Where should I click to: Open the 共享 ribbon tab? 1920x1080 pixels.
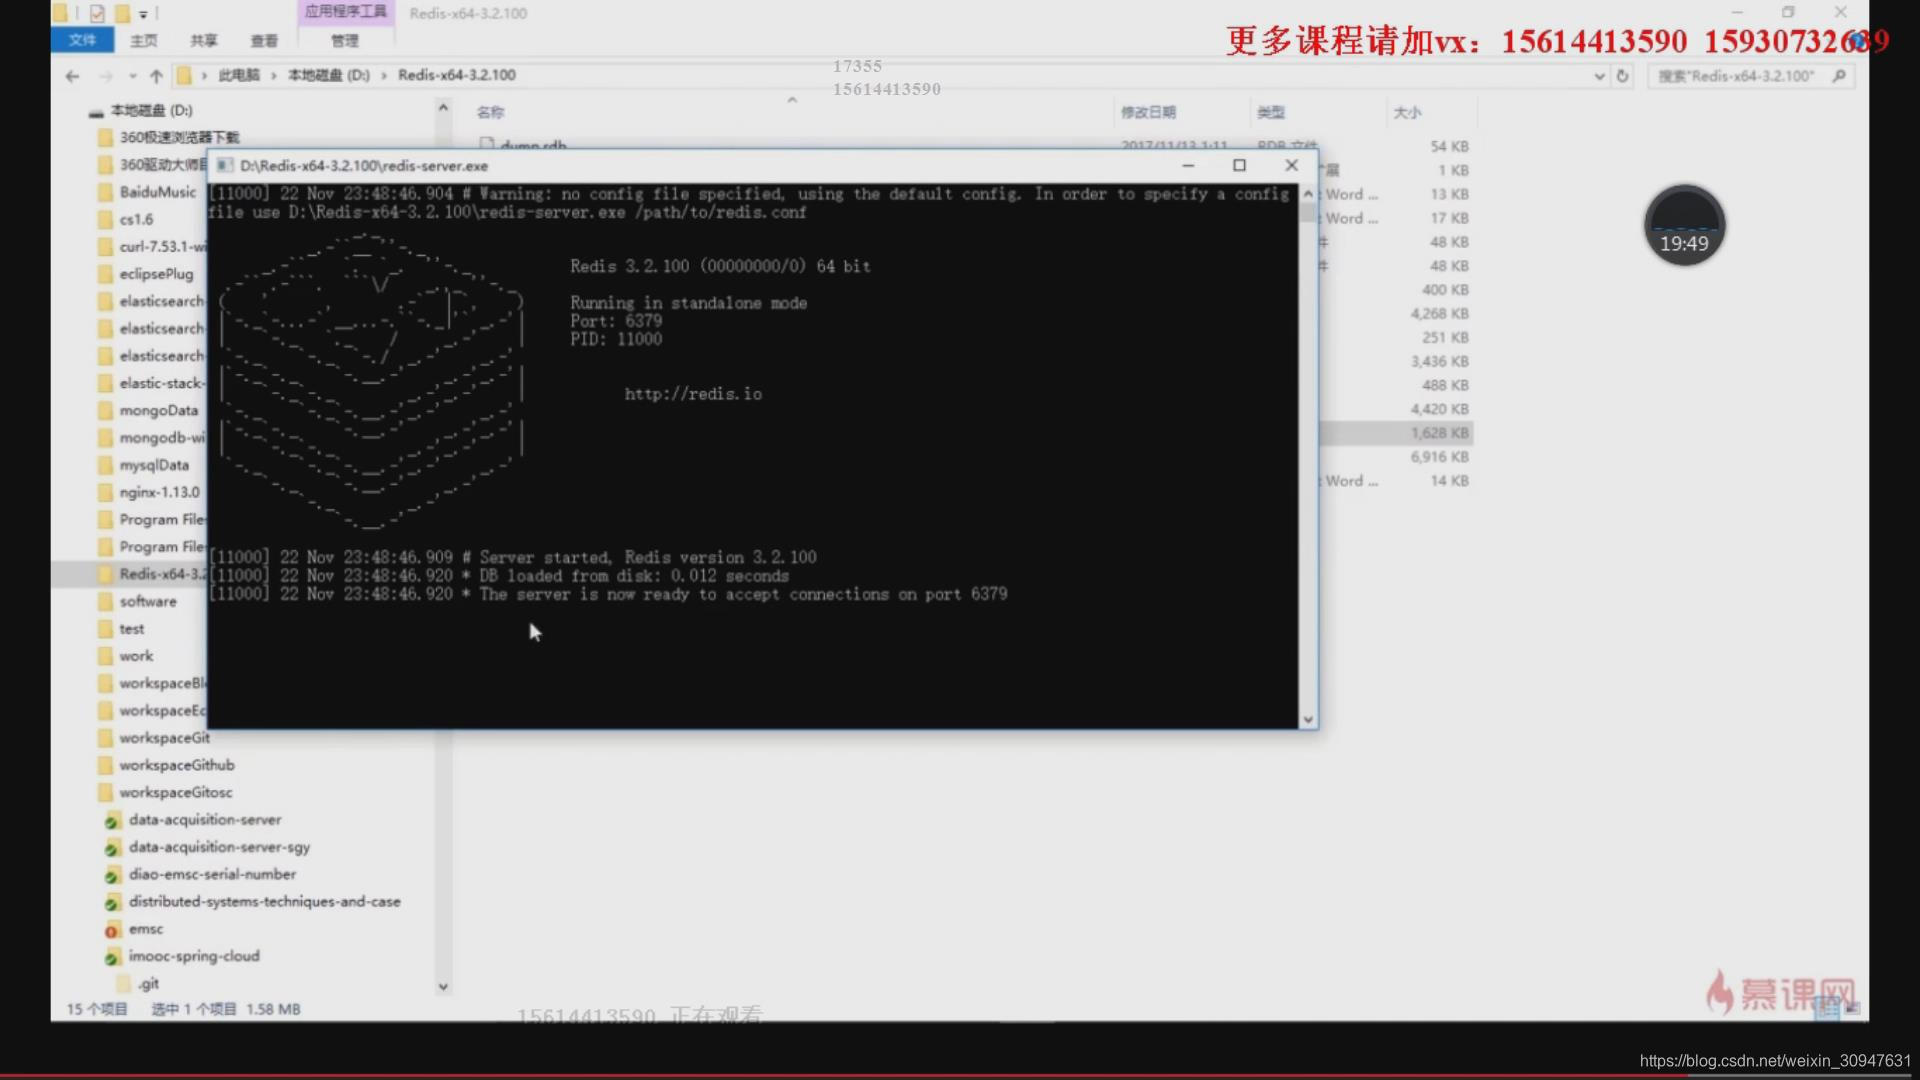pyautogui.click(x=203, y=40)
